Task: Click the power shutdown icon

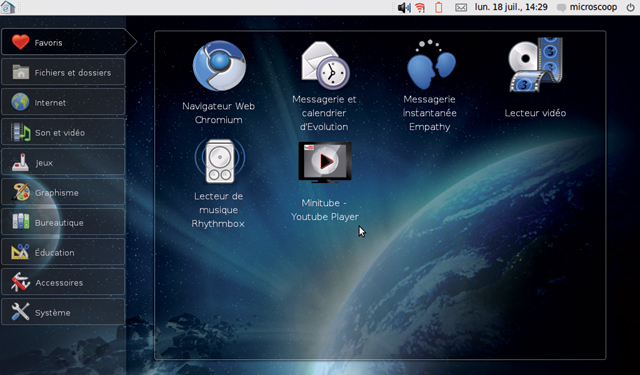Action: pyautogui.click(x=630, y=7)
